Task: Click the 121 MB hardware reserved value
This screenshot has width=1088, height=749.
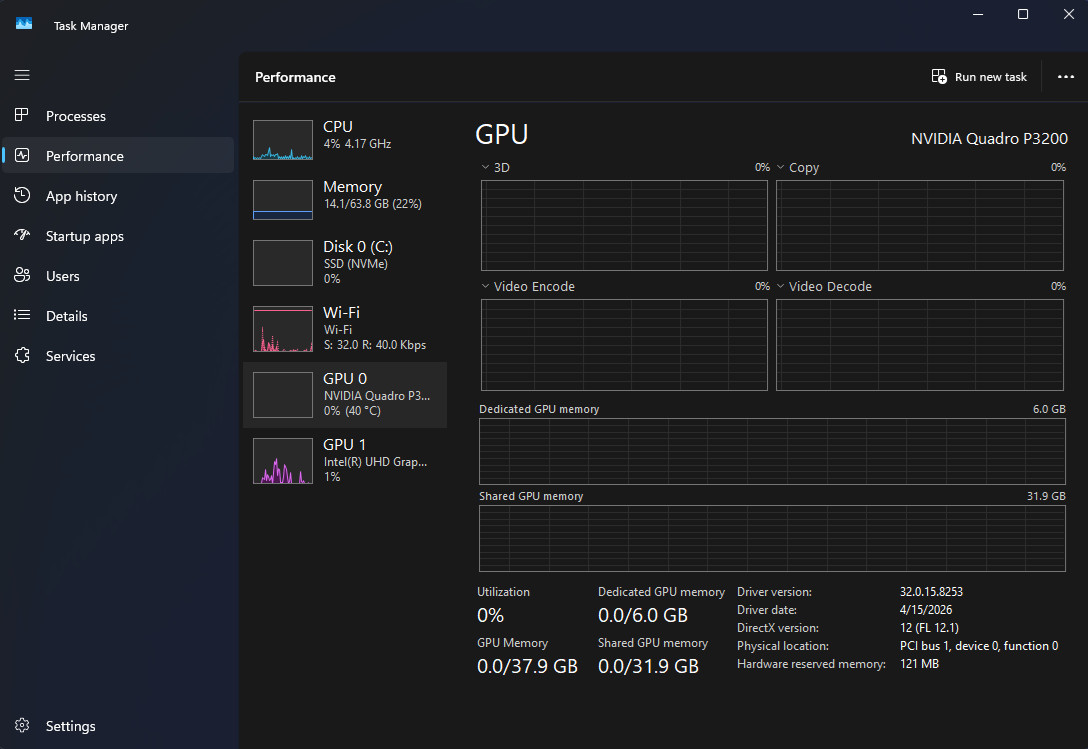Action: coord(919,664)
